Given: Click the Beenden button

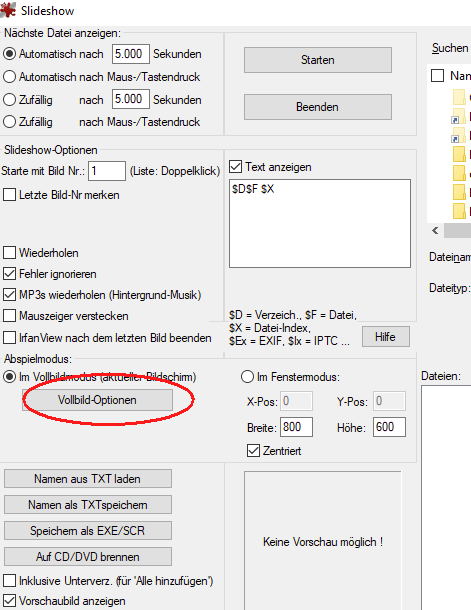Looking at the screenshot, I should point(318,107).
